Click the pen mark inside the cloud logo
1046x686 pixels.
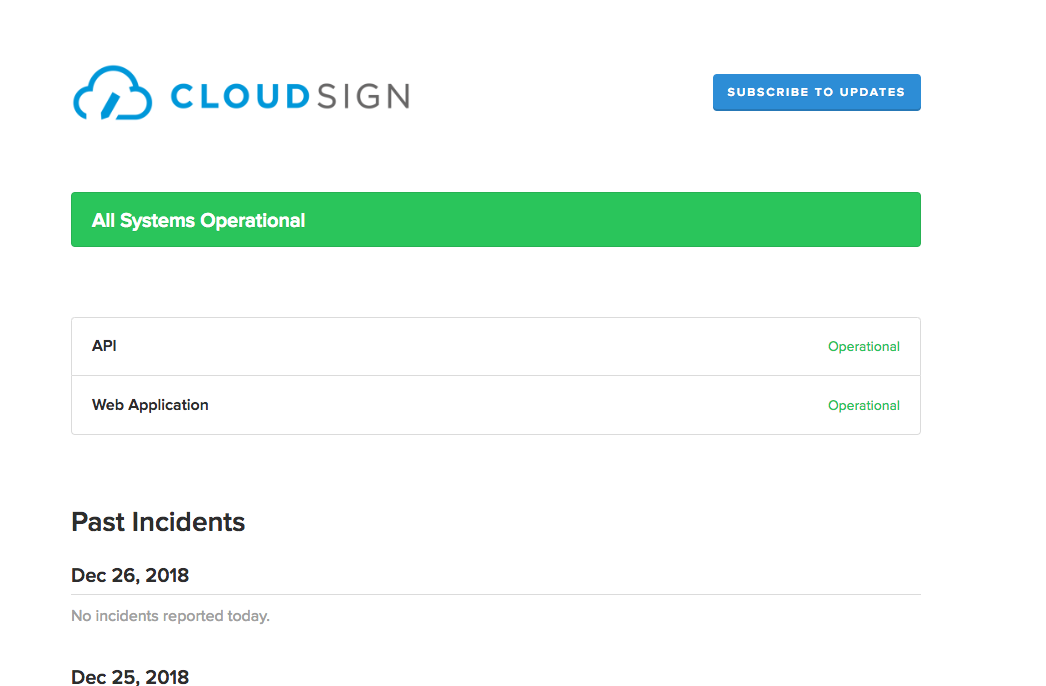[110, 106]
